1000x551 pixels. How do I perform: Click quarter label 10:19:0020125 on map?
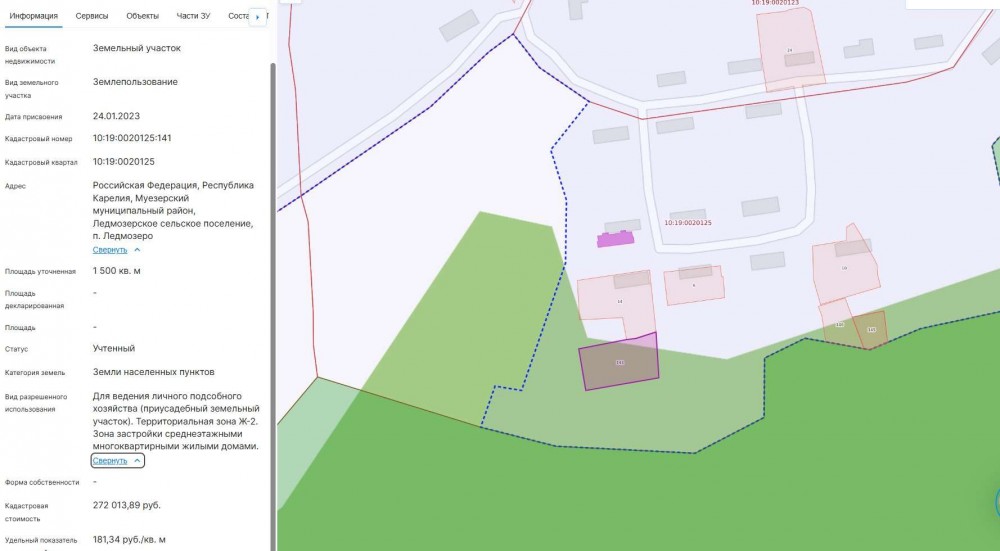[x=687, y=222]
